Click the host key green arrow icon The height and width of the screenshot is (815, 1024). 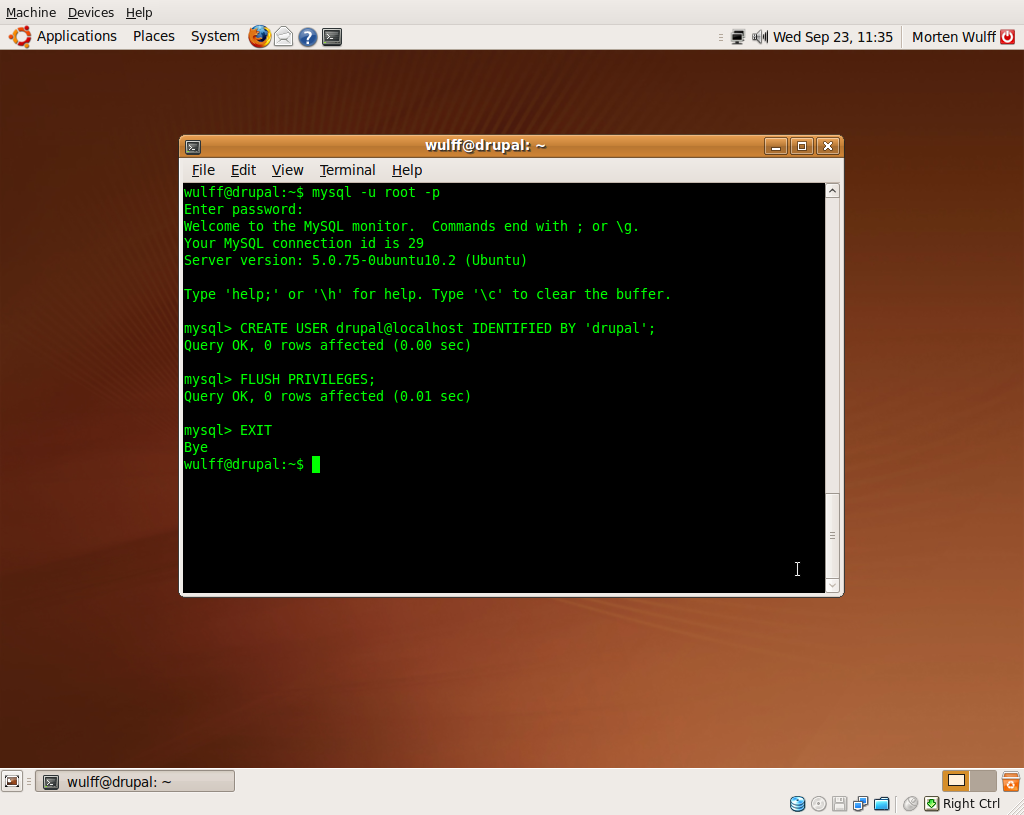tap(932, 804)
